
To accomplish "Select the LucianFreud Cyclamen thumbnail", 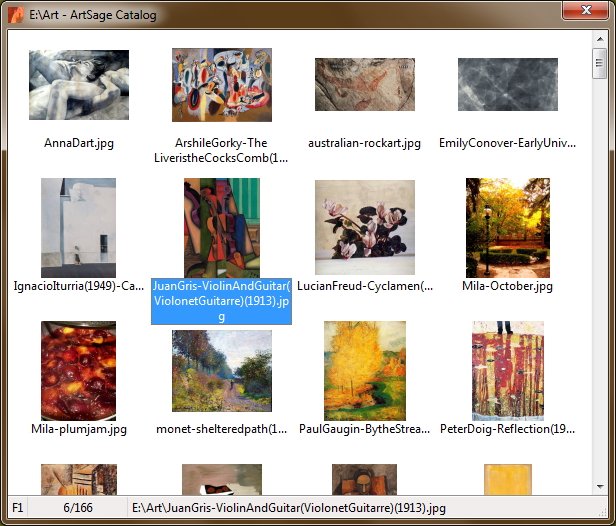I will (x=365, y=227).
